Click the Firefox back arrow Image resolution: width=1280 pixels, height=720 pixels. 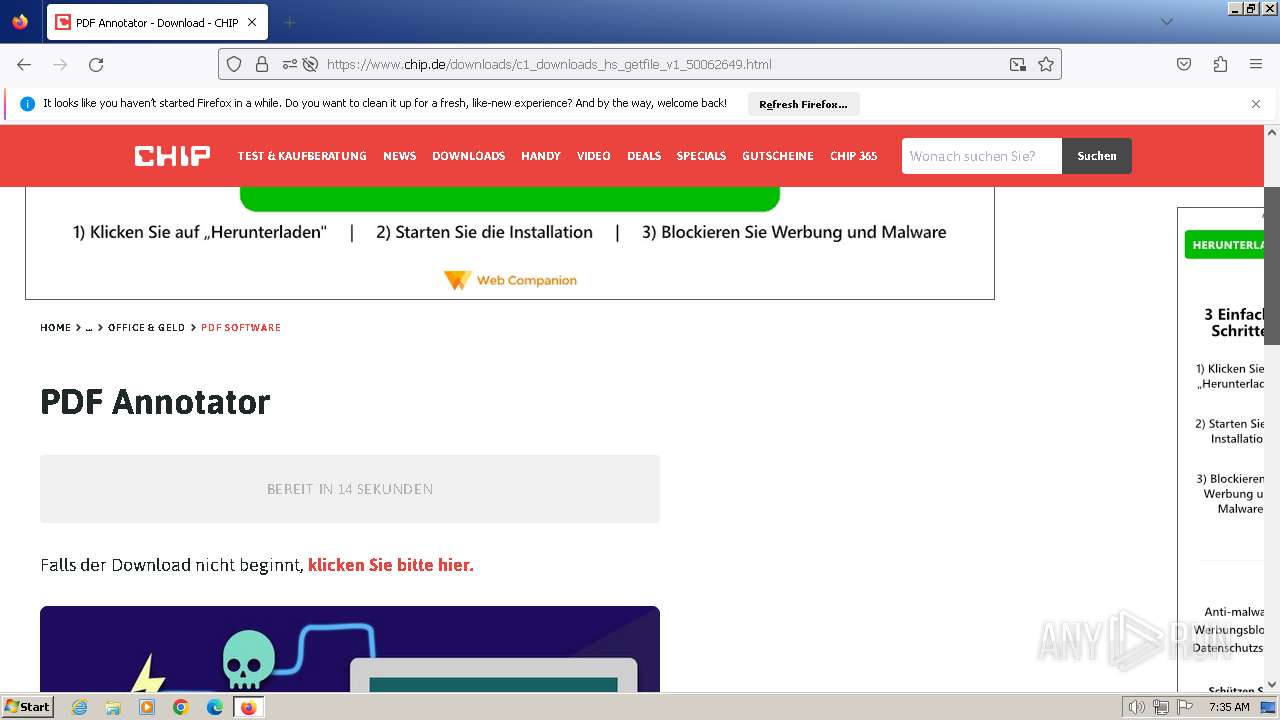tap(24, 64)
